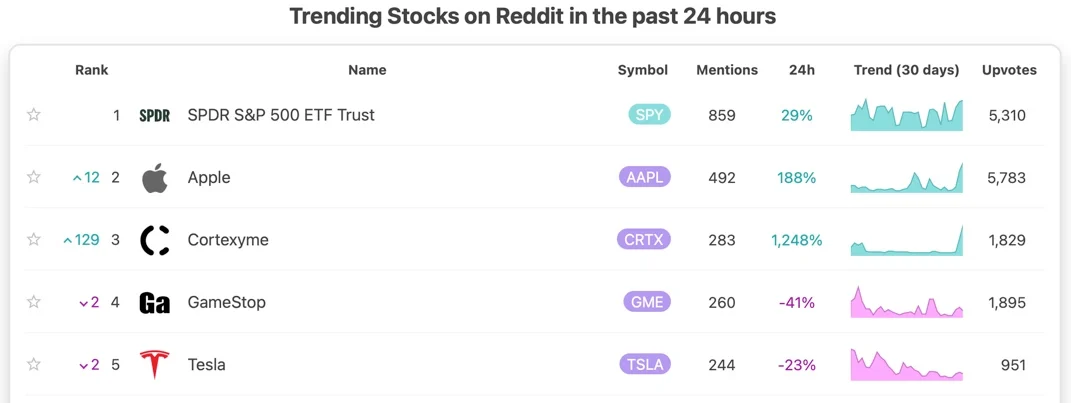Click the Tesla 30-day trend chart

pyautogui.click(x=906, y=365)
